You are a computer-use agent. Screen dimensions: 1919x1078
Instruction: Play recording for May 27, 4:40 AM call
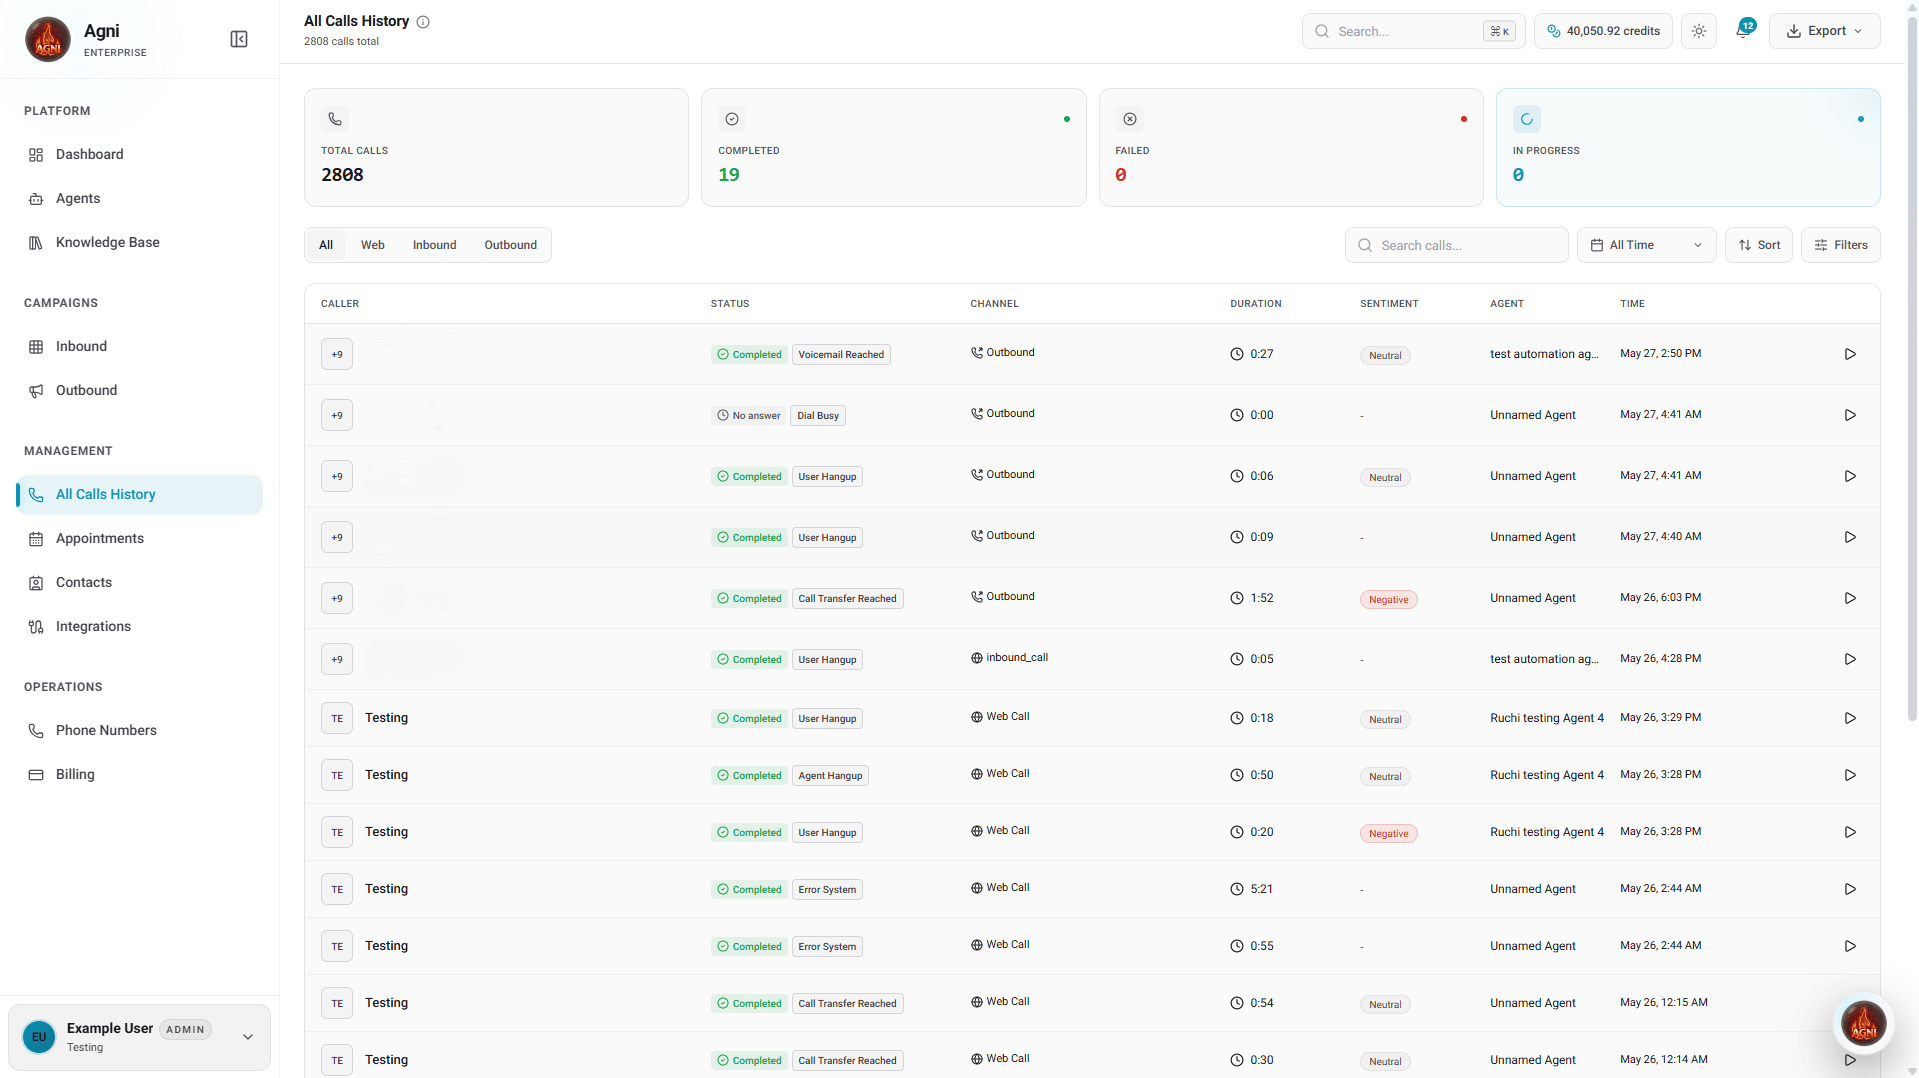pos(1850,537)
